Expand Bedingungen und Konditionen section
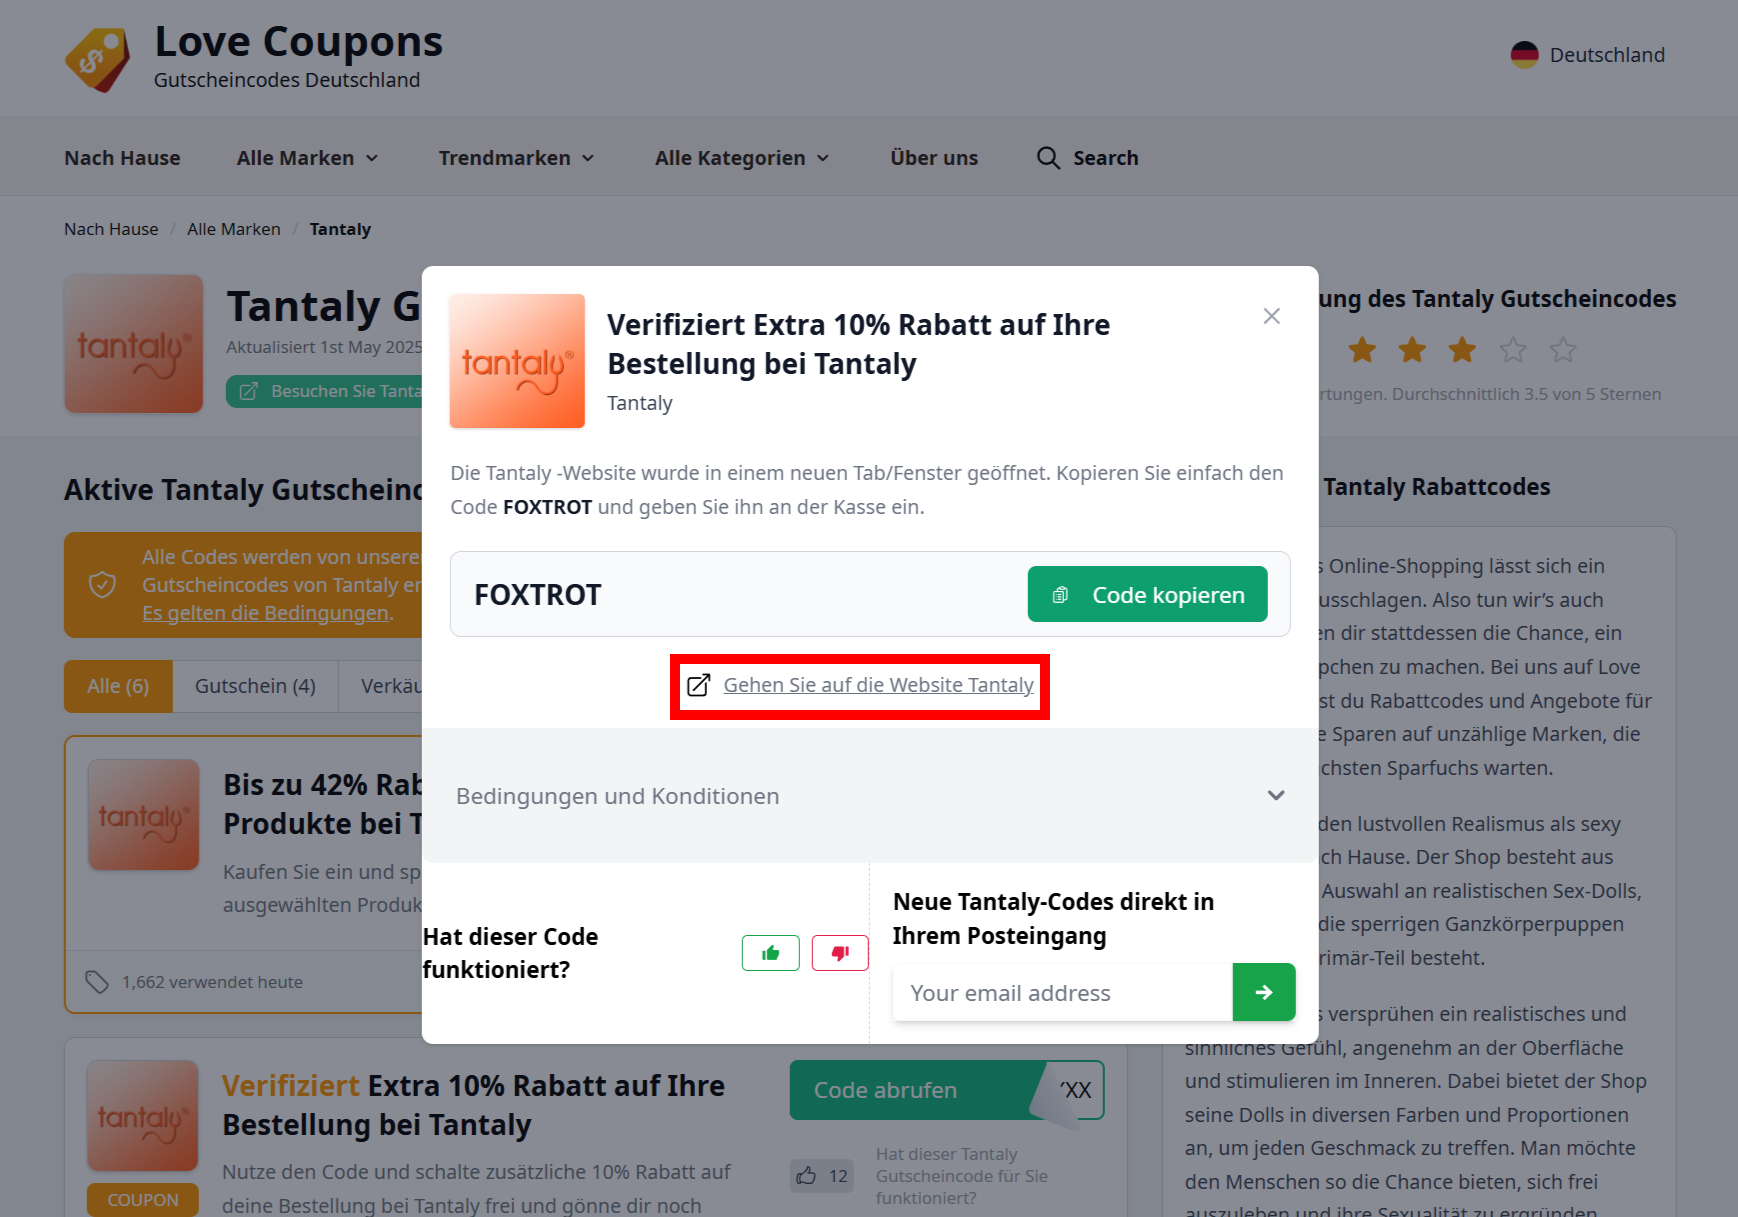Image resolution: width=1738 pixels, height=1217 pixels. click(x=870, y=796)
